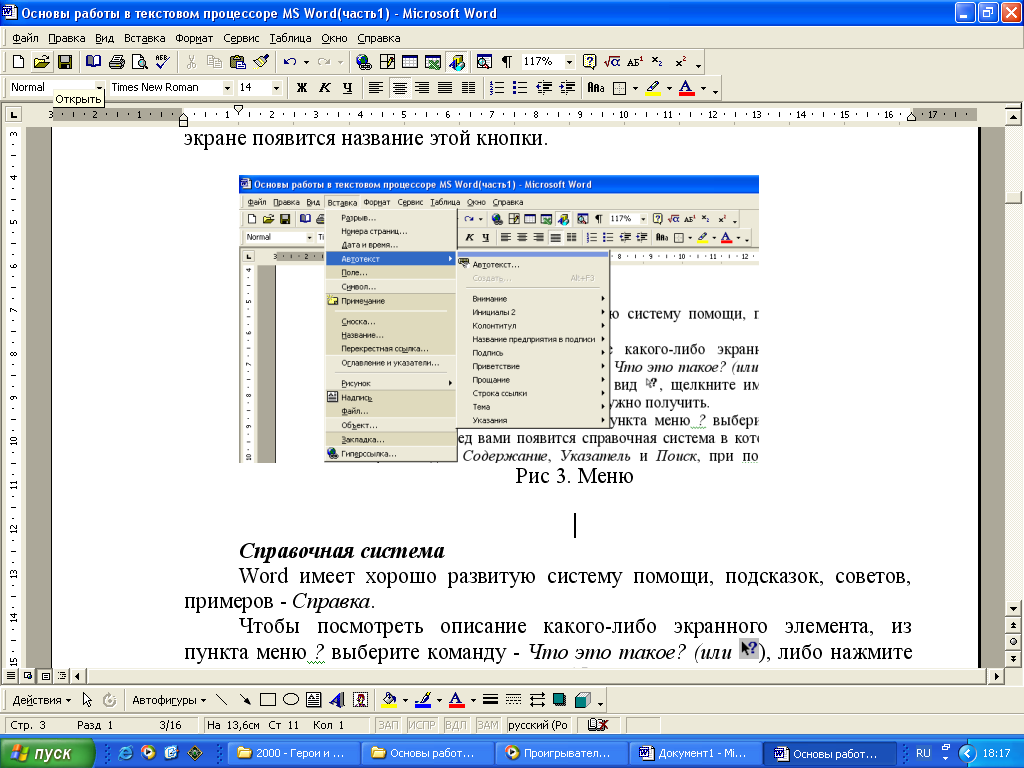Open the Document Map icon

(484, 62)
